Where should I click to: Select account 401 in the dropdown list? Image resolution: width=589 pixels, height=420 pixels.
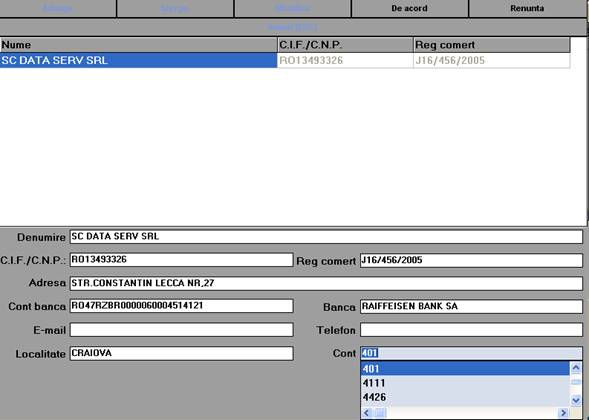coord(465,369)
